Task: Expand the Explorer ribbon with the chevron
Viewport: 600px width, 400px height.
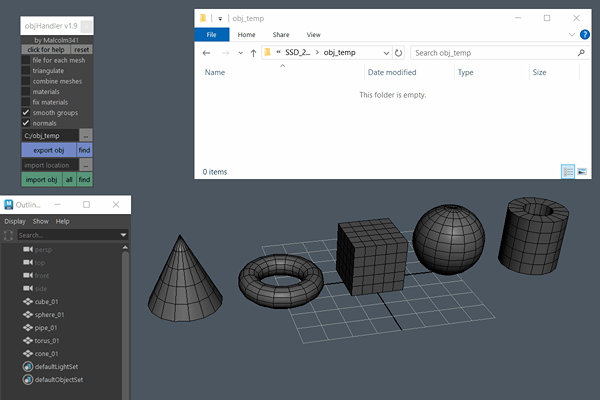Action: 571,34
